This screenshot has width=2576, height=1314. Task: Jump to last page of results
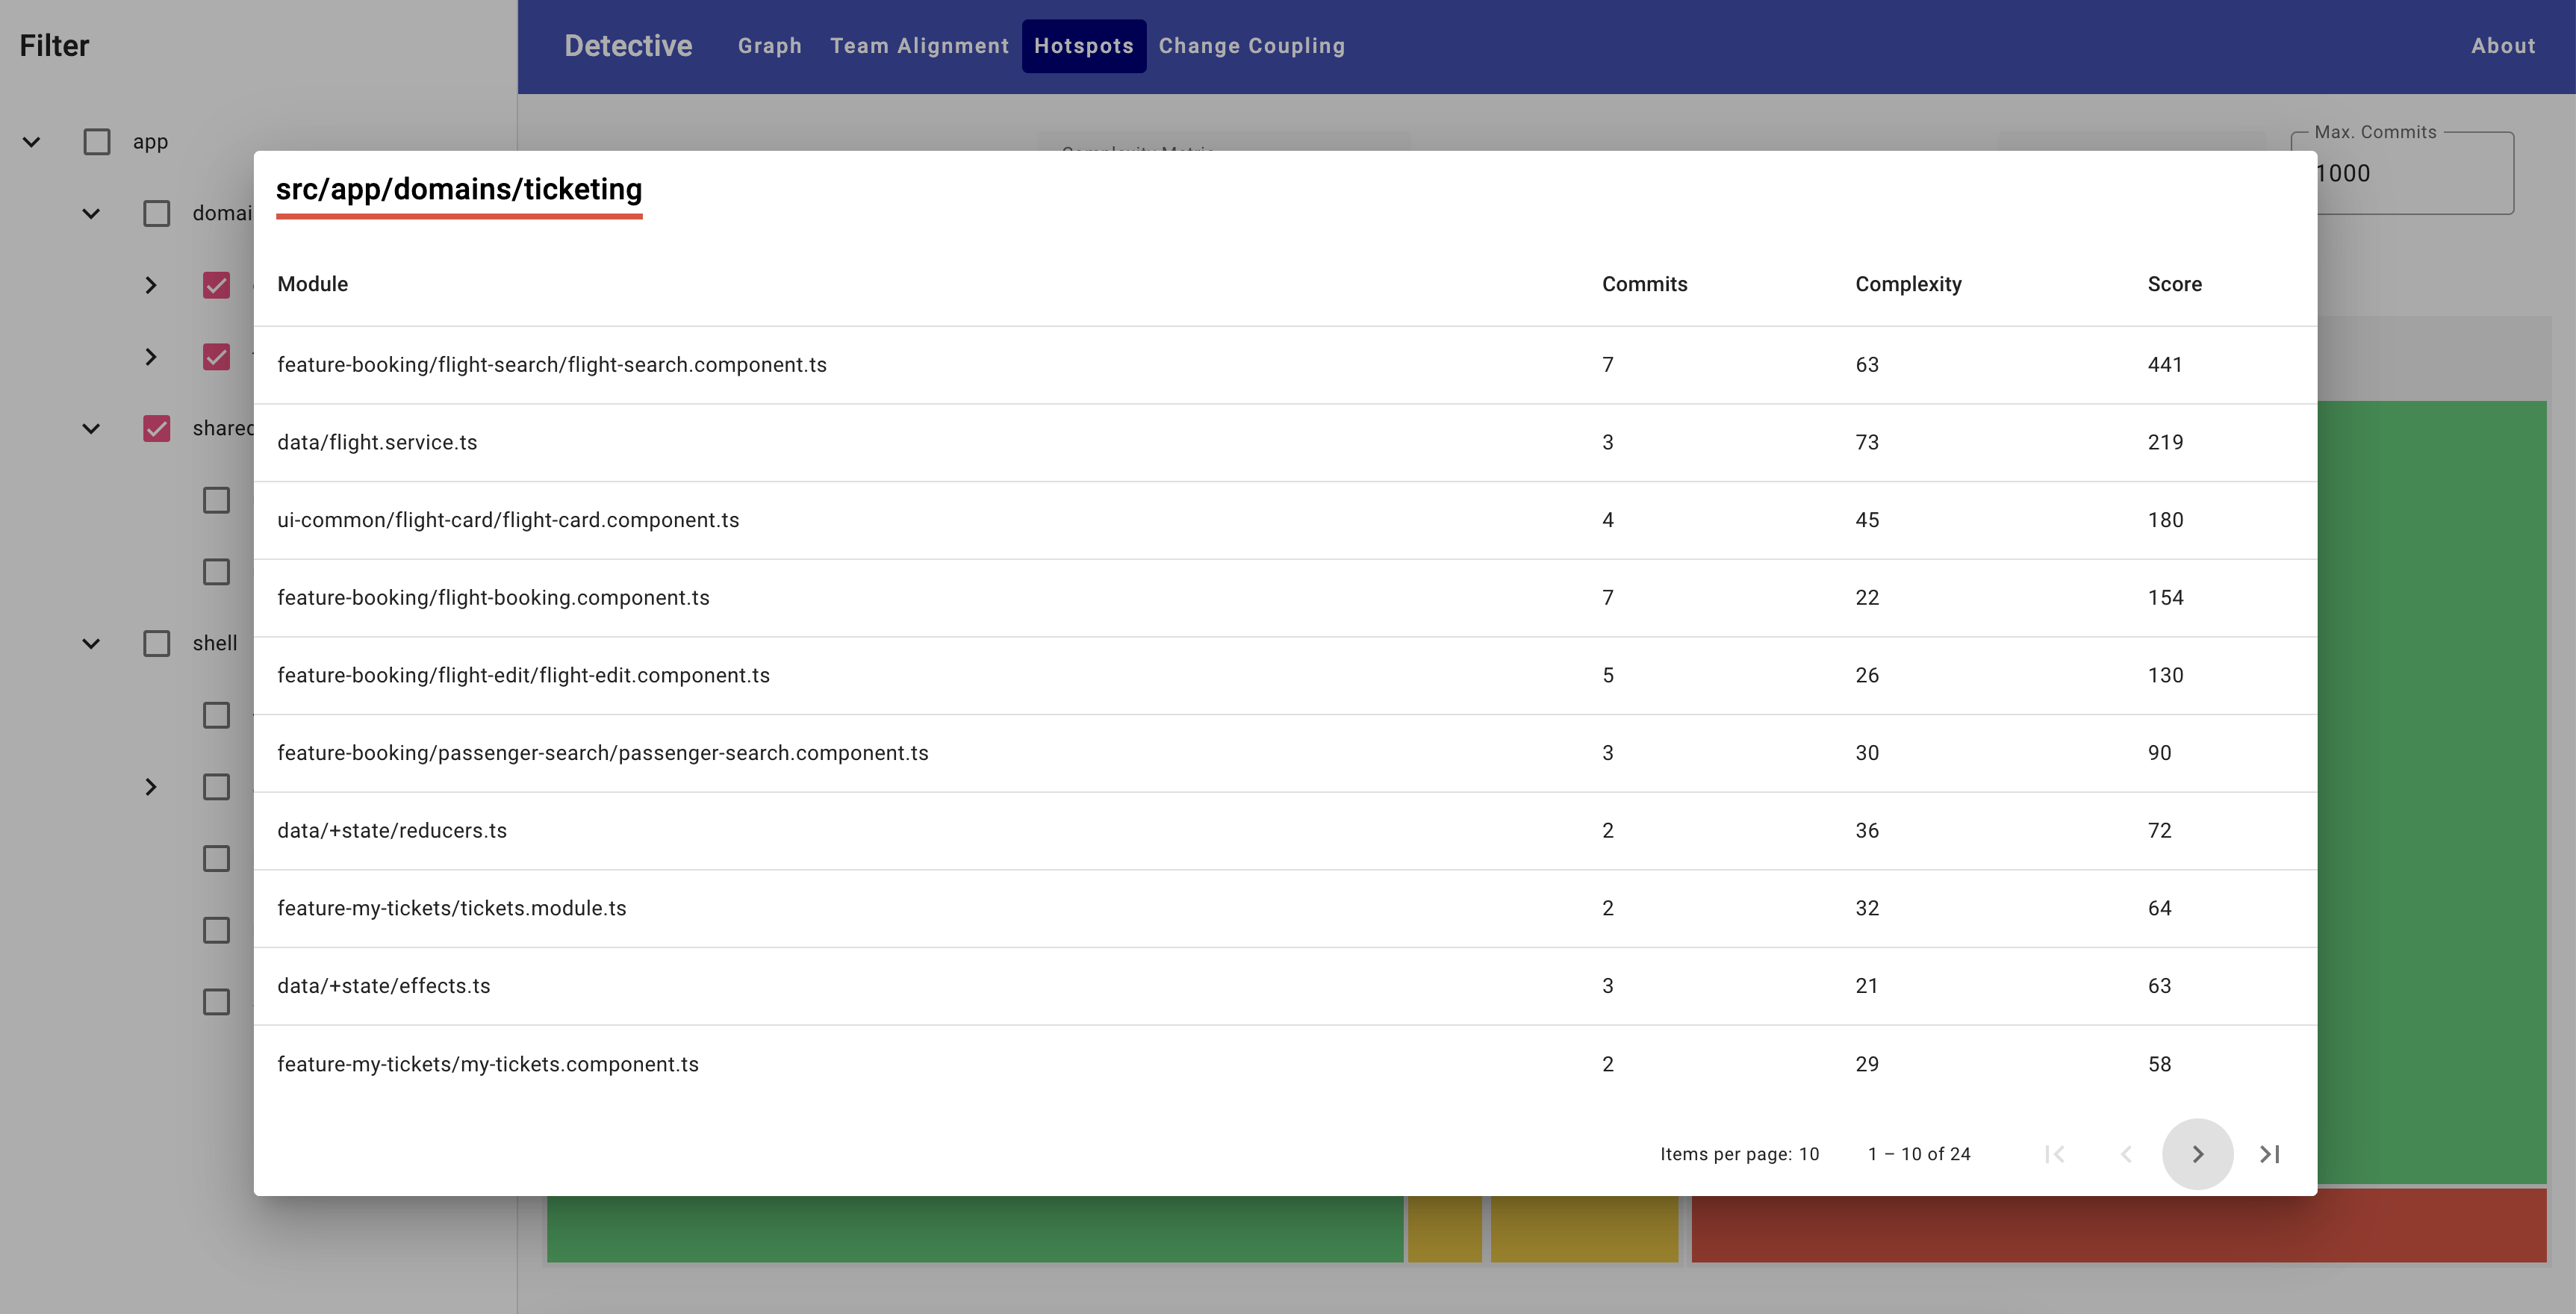(2269, 1154)
